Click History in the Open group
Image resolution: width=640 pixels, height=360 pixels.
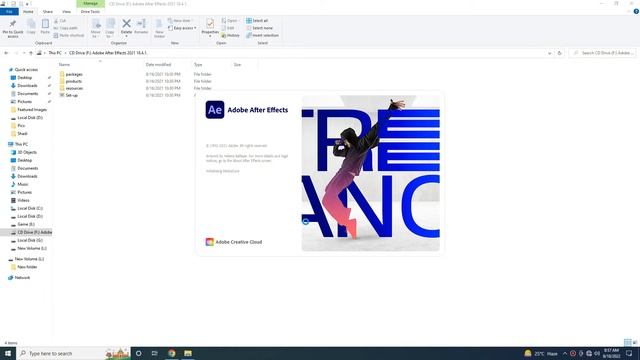231,36
